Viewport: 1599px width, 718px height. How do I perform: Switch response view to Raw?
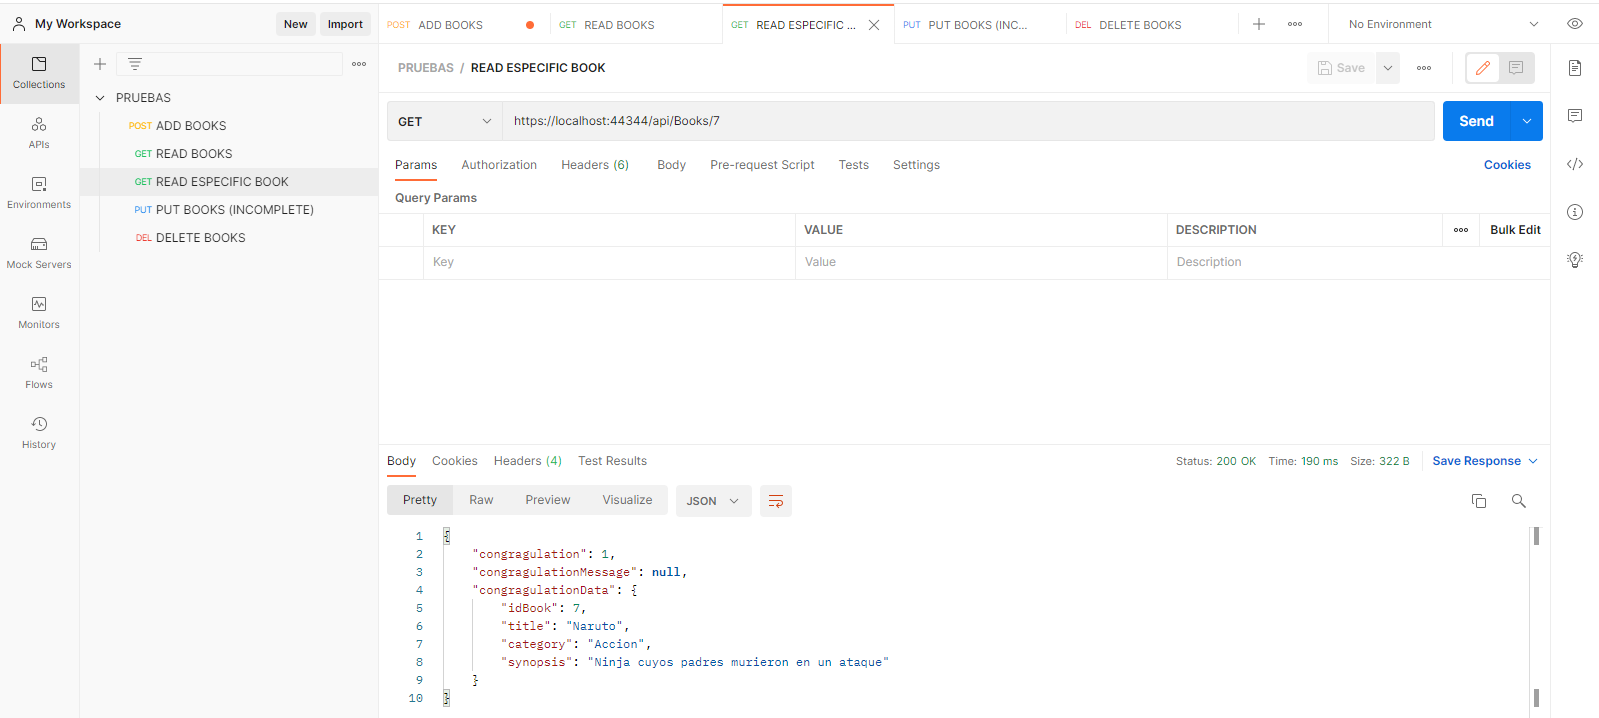(481, 500)
